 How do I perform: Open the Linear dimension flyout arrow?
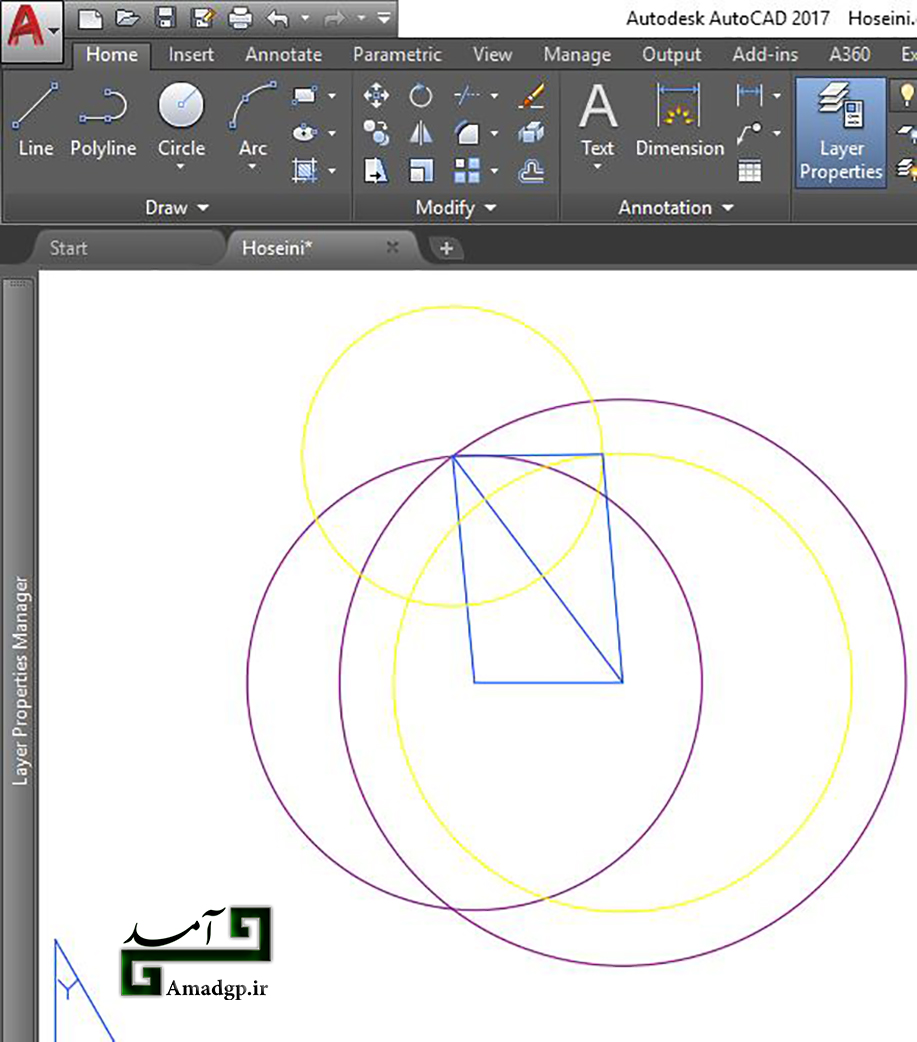(x=777, y=96)
